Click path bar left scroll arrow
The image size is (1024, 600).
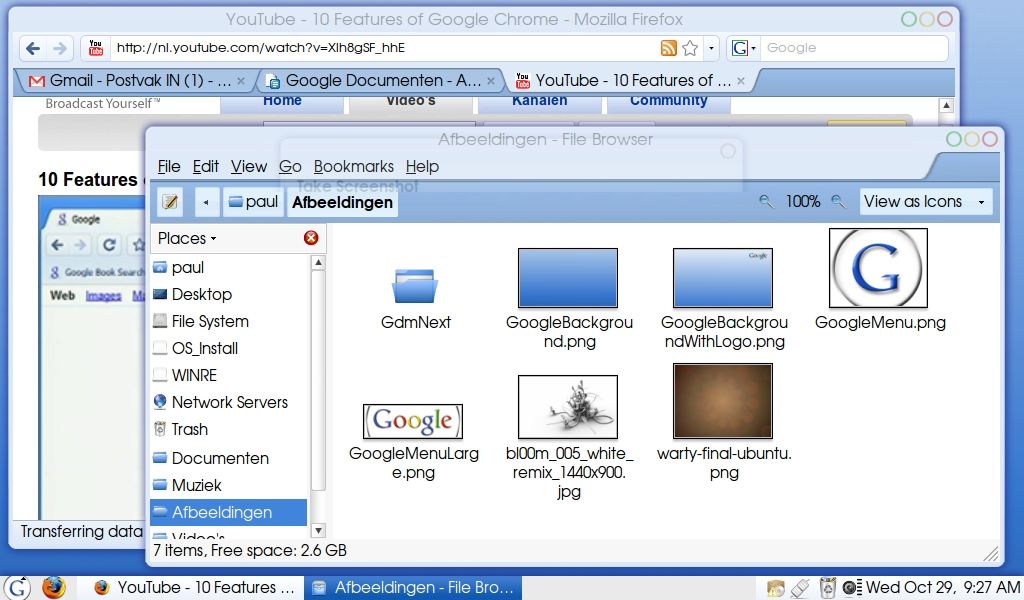coord(206,202)
